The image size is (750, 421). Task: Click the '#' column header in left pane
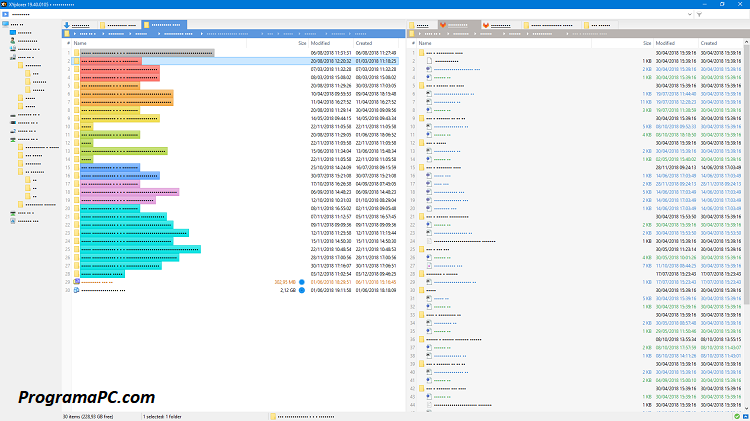click(x=66, y=44)
